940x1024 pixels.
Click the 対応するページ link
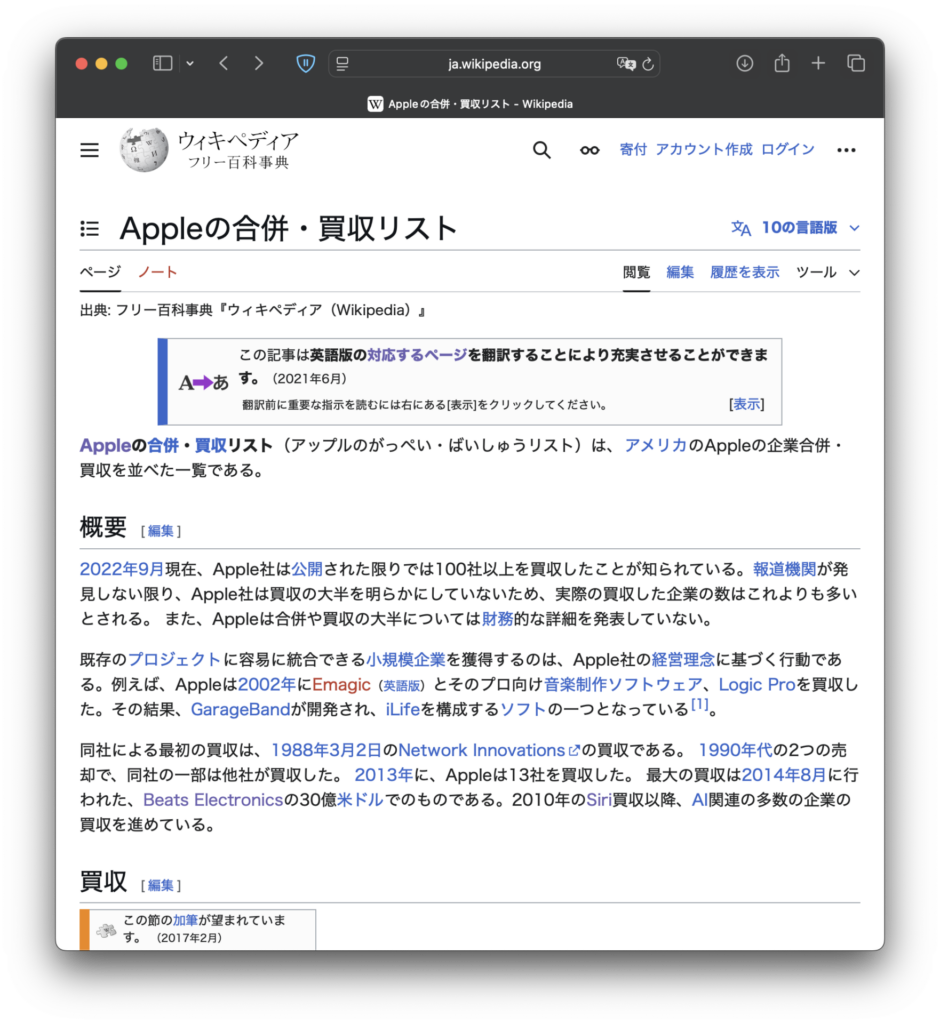(417, 355)
